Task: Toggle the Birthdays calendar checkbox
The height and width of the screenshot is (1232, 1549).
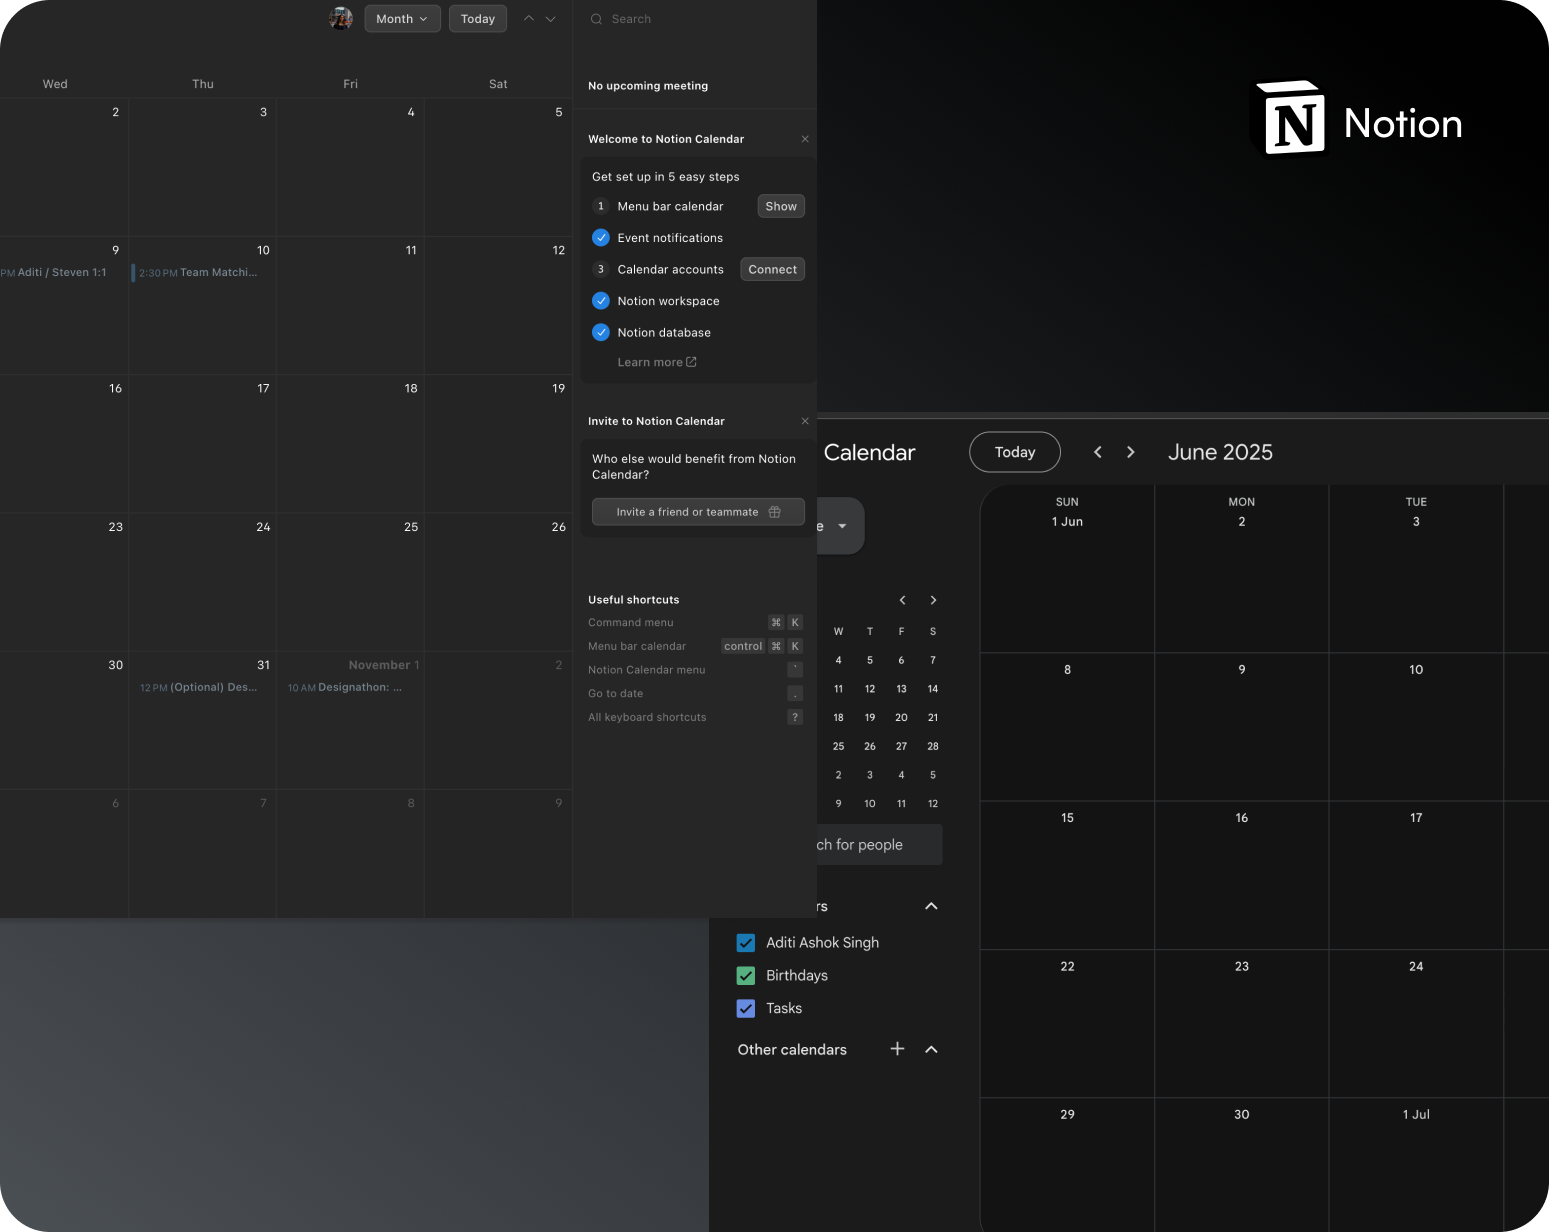Action: click(x=746, y=975)
